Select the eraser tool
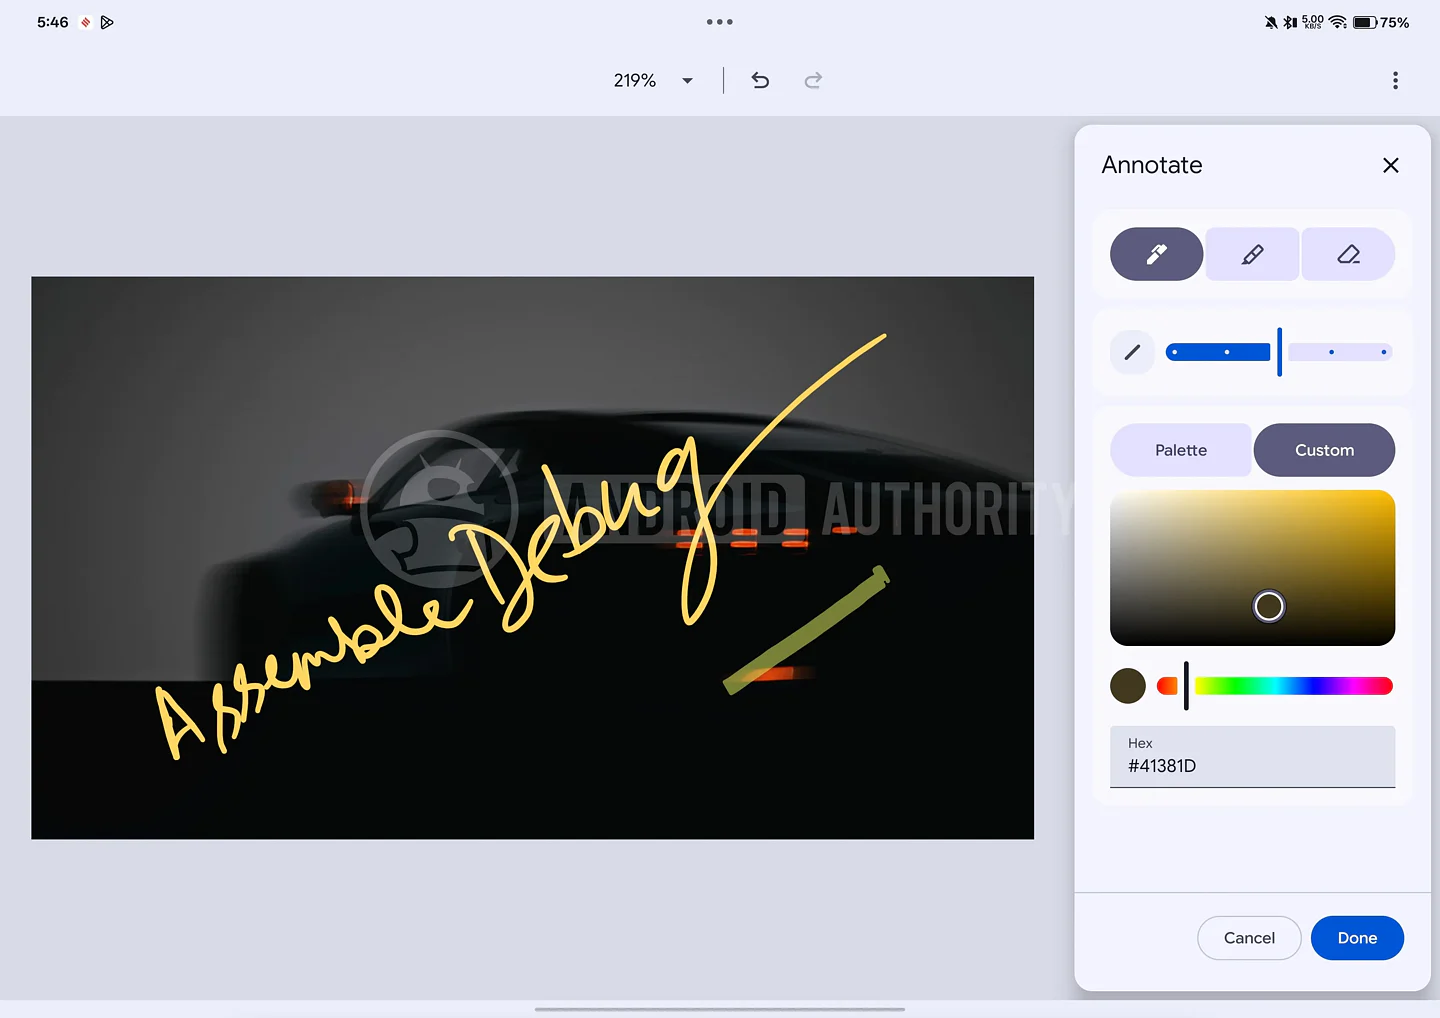The width and height of the screenshot is (1440, 1018). [1348, 254]
